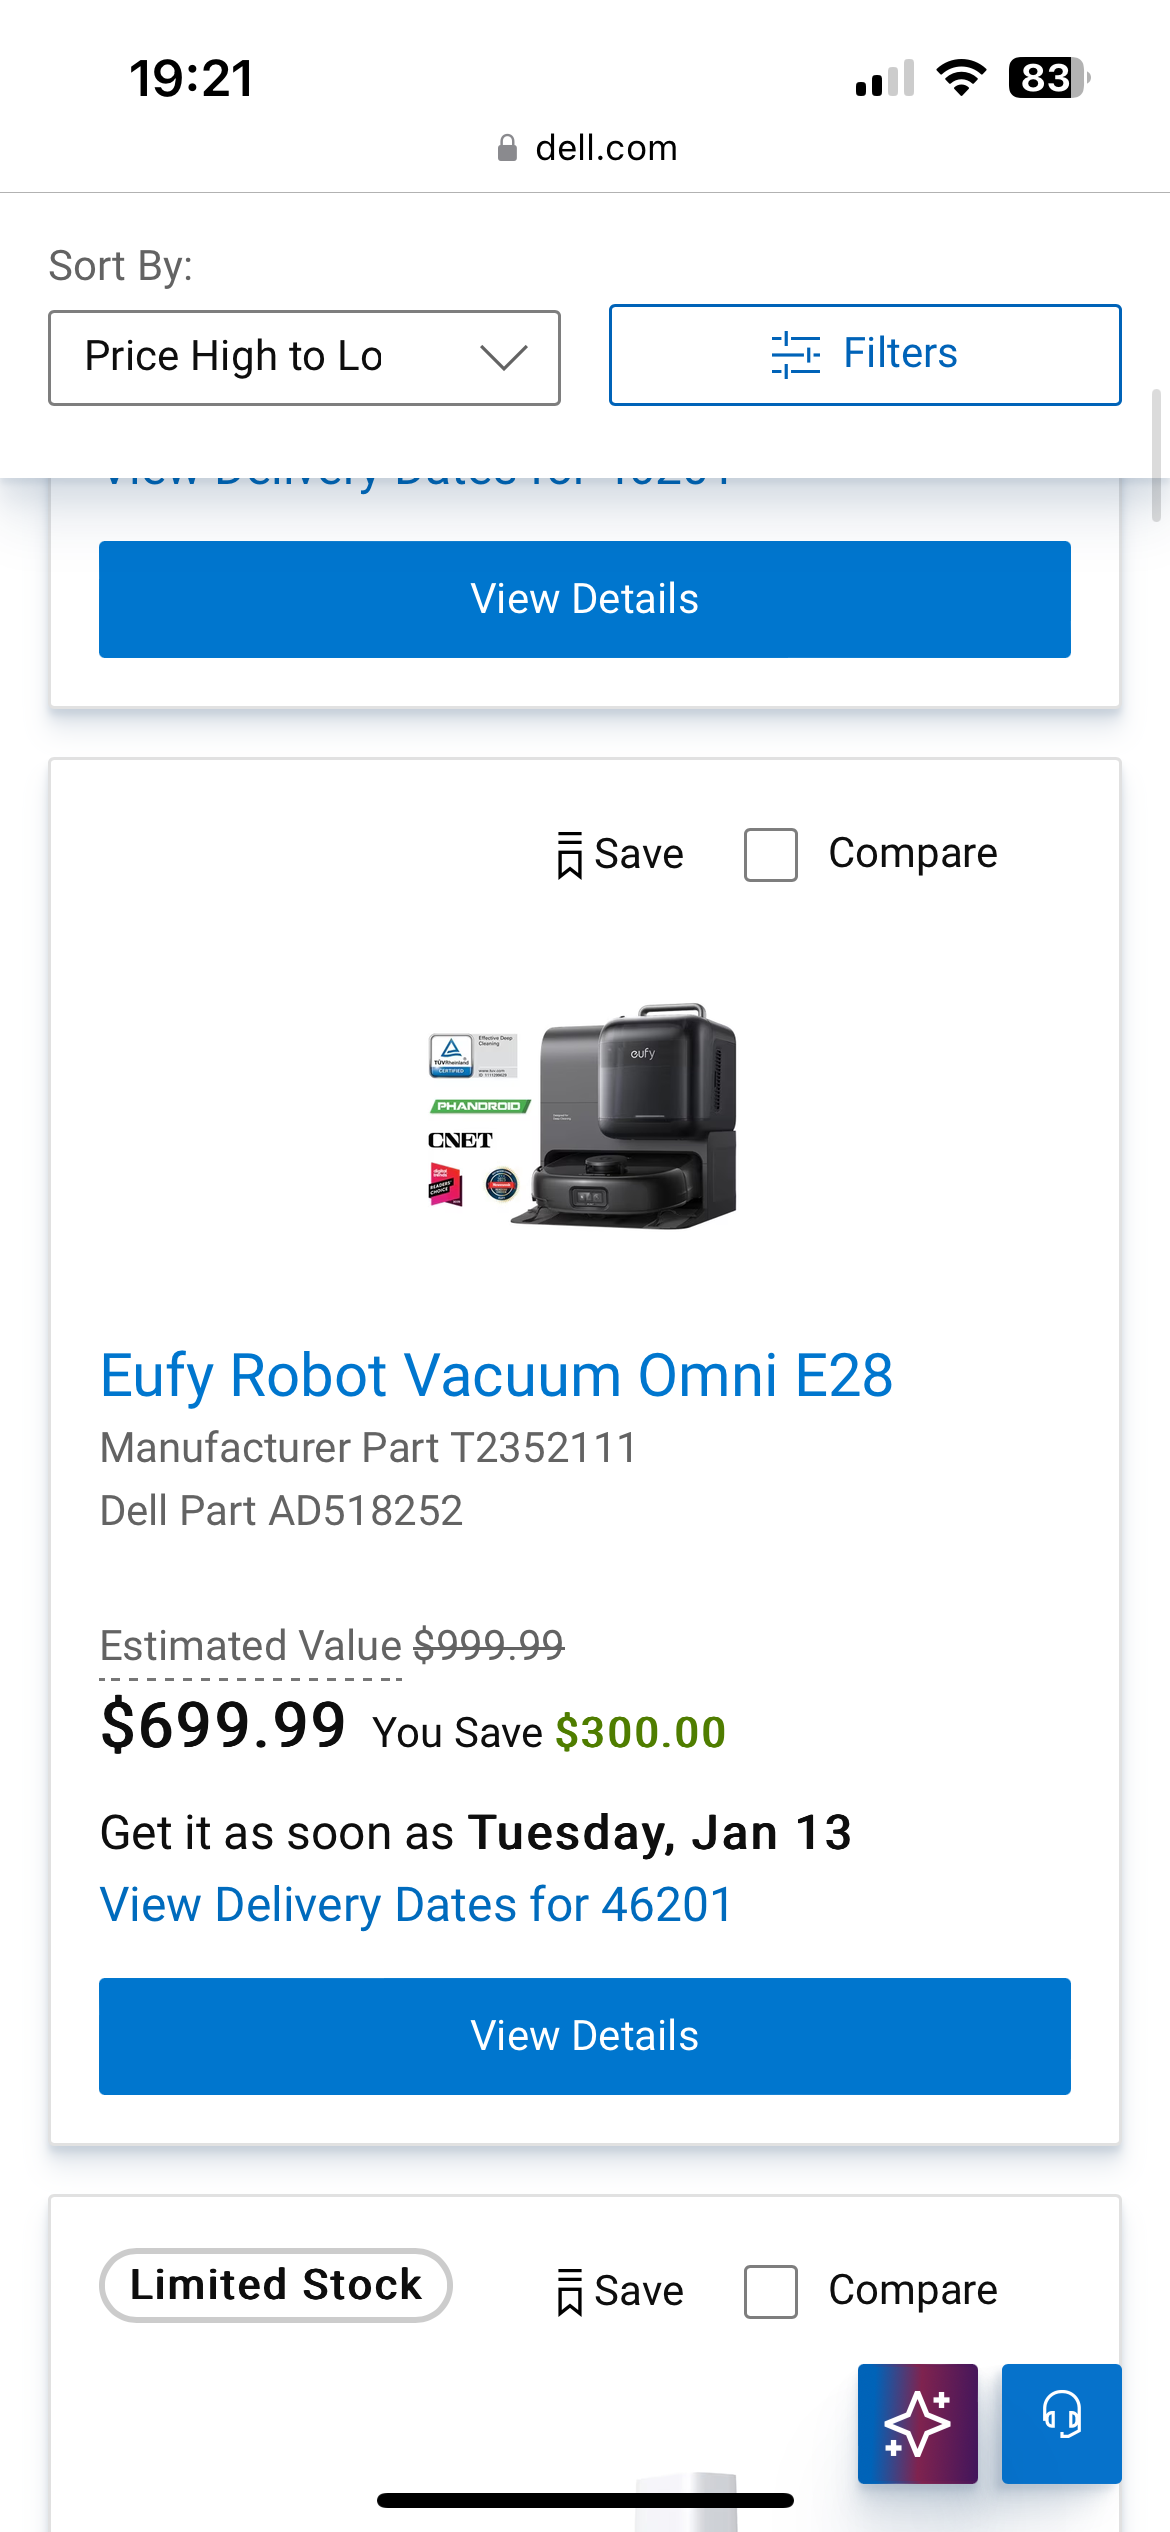This screenshot has width=1170, height=2532.
Task: Click the Limited Stock badge
Action: click(x=276, y=2285)
